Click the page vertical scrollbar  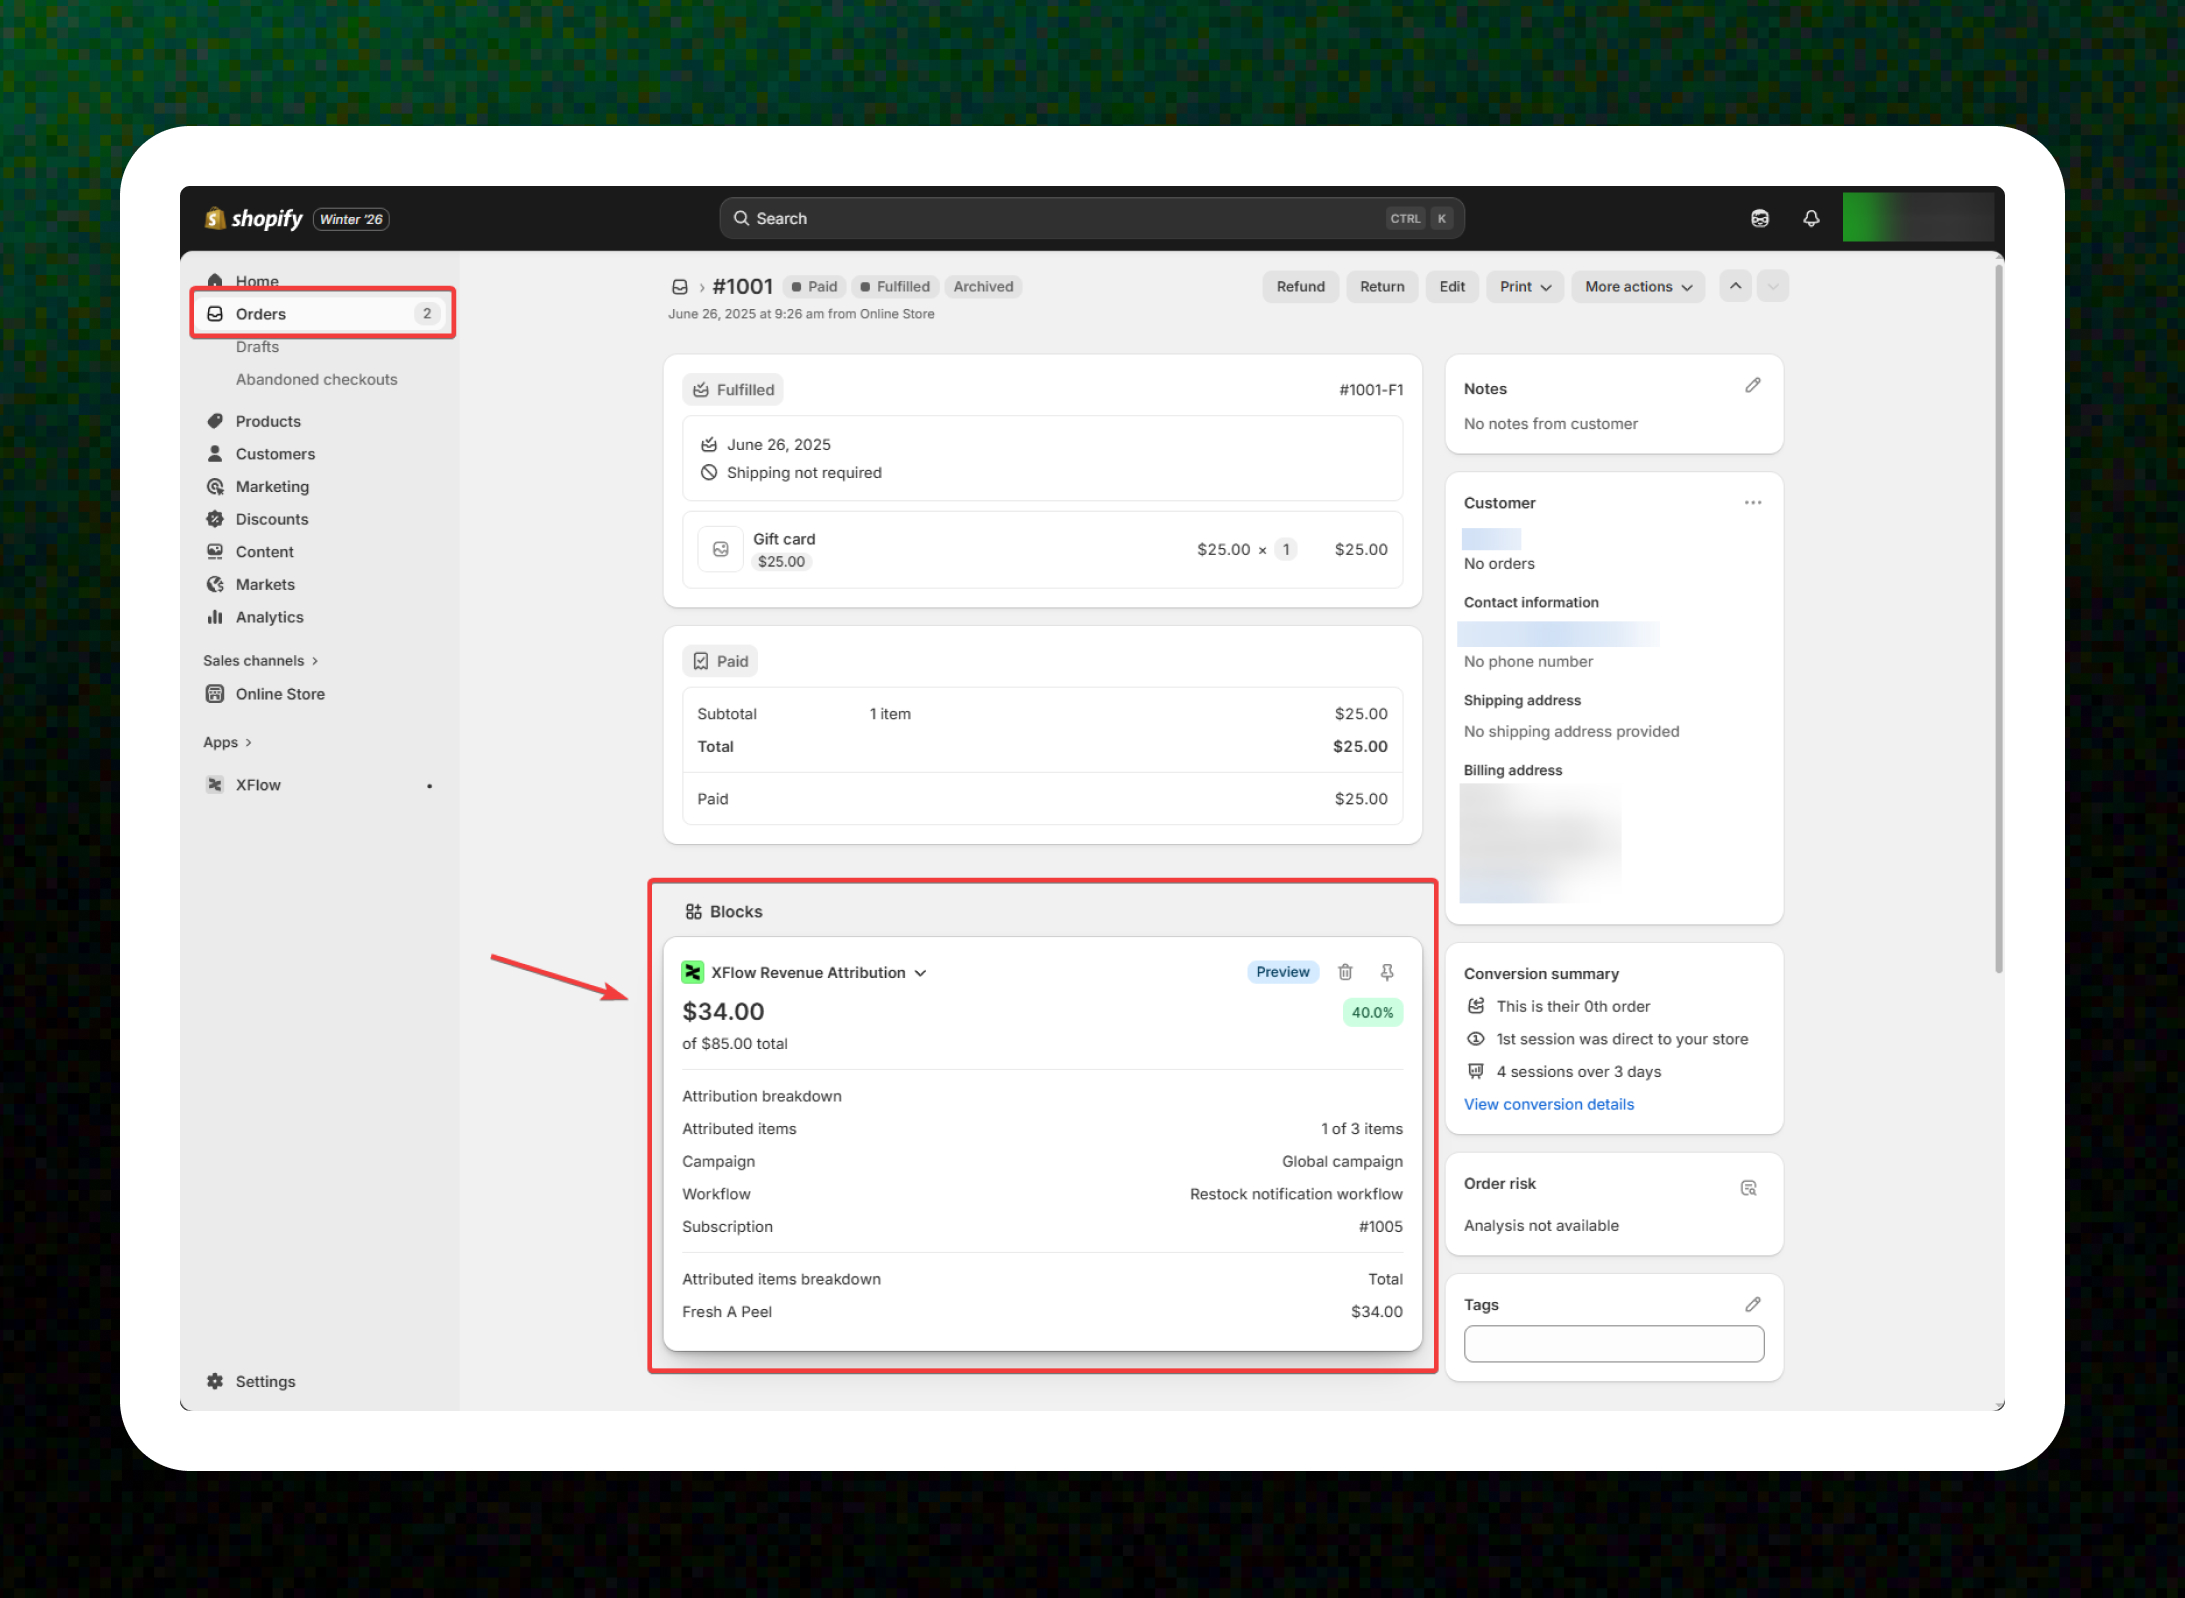pyautogui.click(x=1998, y=620)
